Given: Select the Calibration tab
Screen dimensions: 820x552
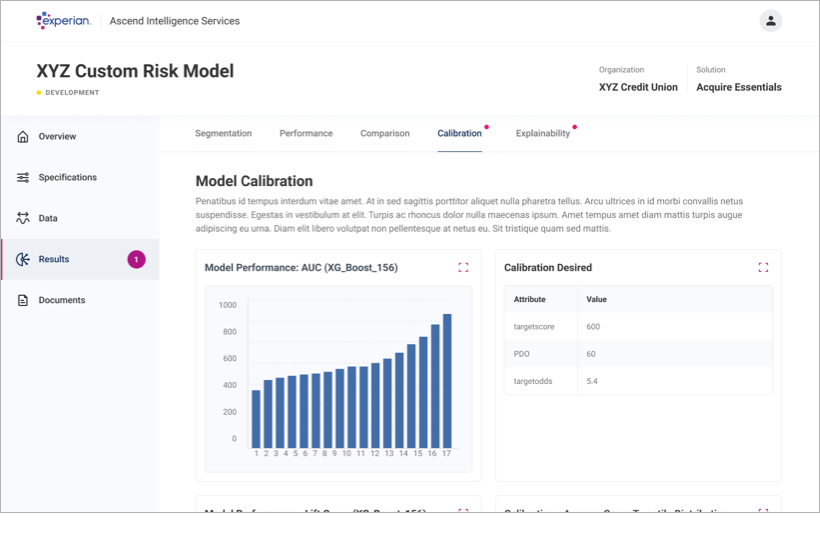Looking at the screenshot, I should click(459, 133).
